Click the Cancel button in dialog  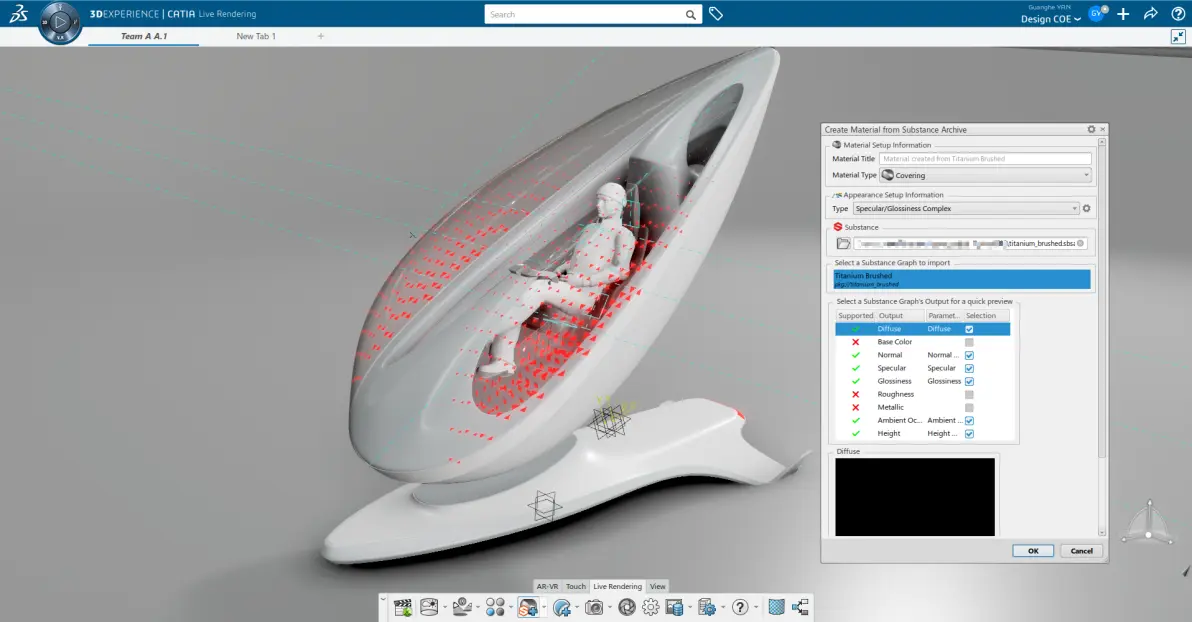coord(1082,551)
